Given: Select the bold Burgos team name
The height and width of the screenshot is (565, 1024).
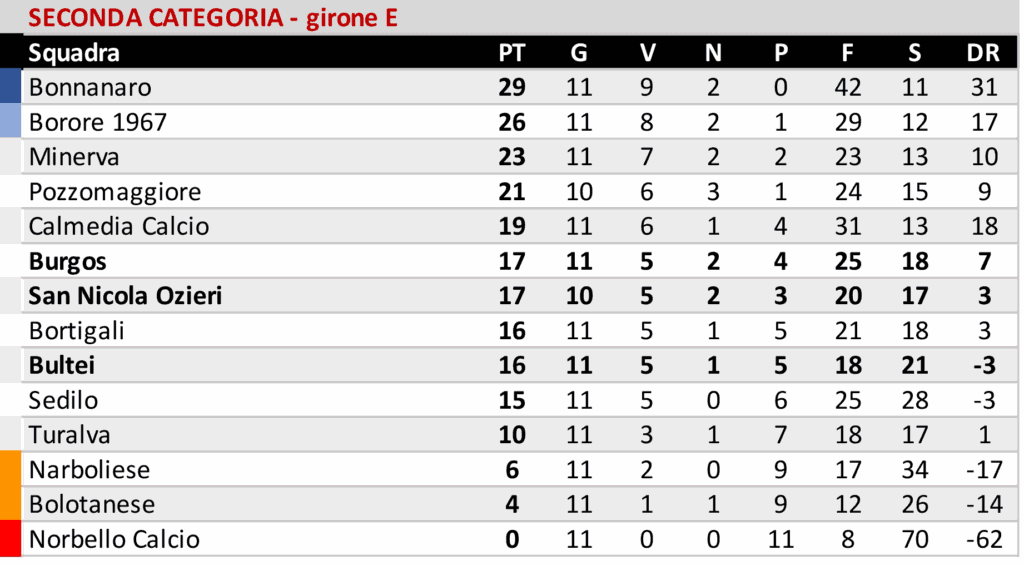Looking at the screenshot, I should (x=68, y=262).
